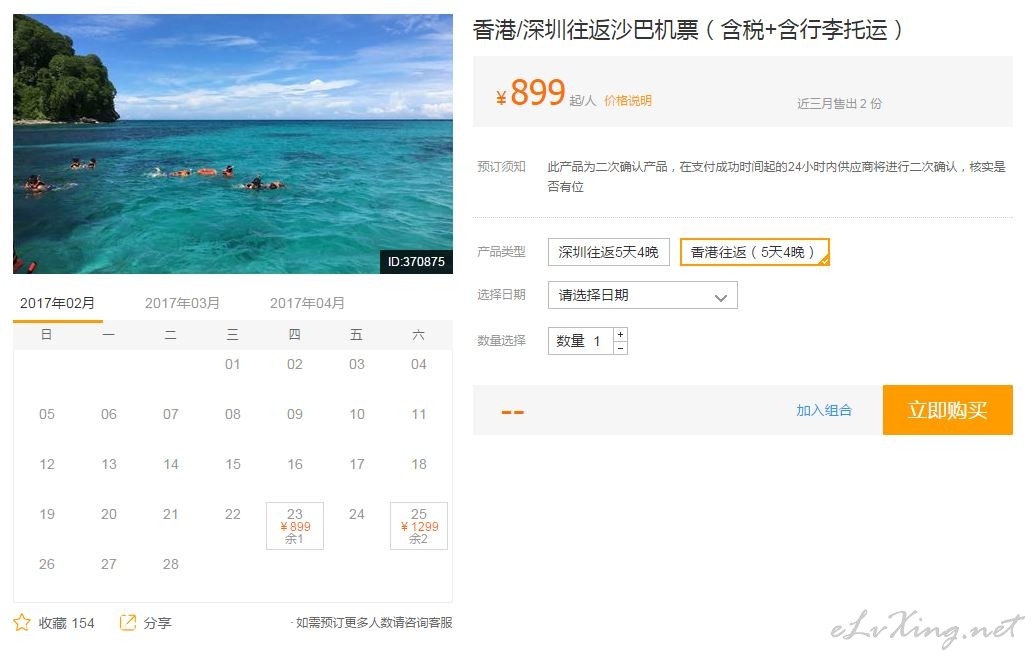The height and width of the screenshot is (662, 1035).
Task: Click calendar date 14
Action: click(171, 464)
